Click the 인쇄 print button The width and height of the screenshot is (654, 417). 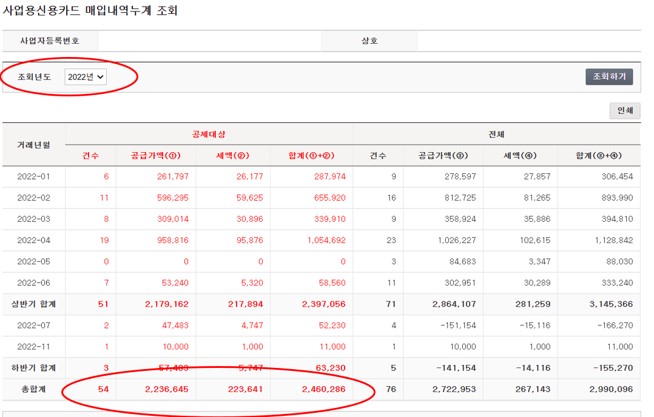tap(625, 111)
